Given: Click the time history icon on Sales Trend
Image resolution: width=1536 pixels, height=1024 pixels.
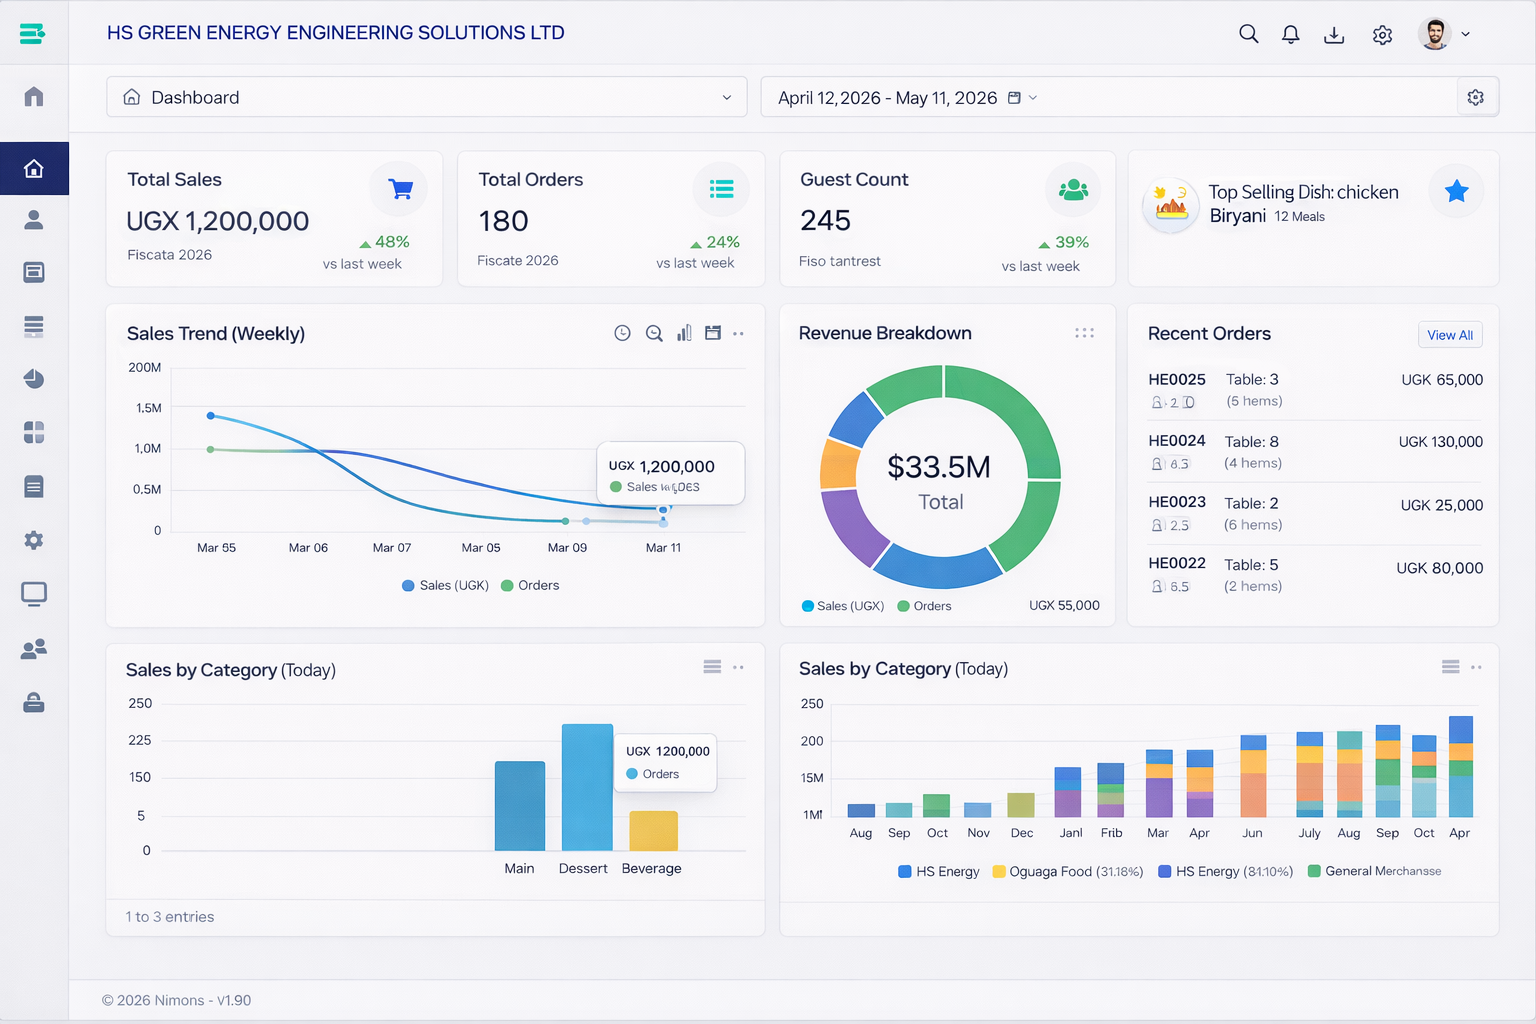Looking at the screenshot, I should click(x=623, y=333).
